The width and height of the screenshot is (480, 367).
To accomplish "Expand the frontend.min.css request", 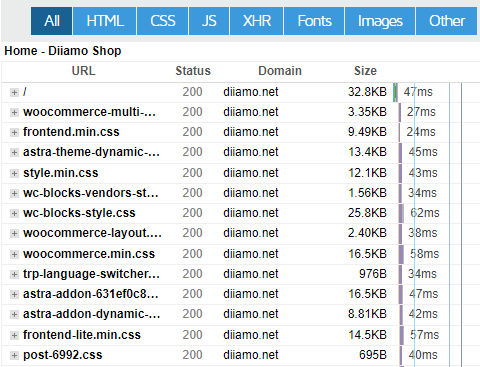I will (14, 132).
